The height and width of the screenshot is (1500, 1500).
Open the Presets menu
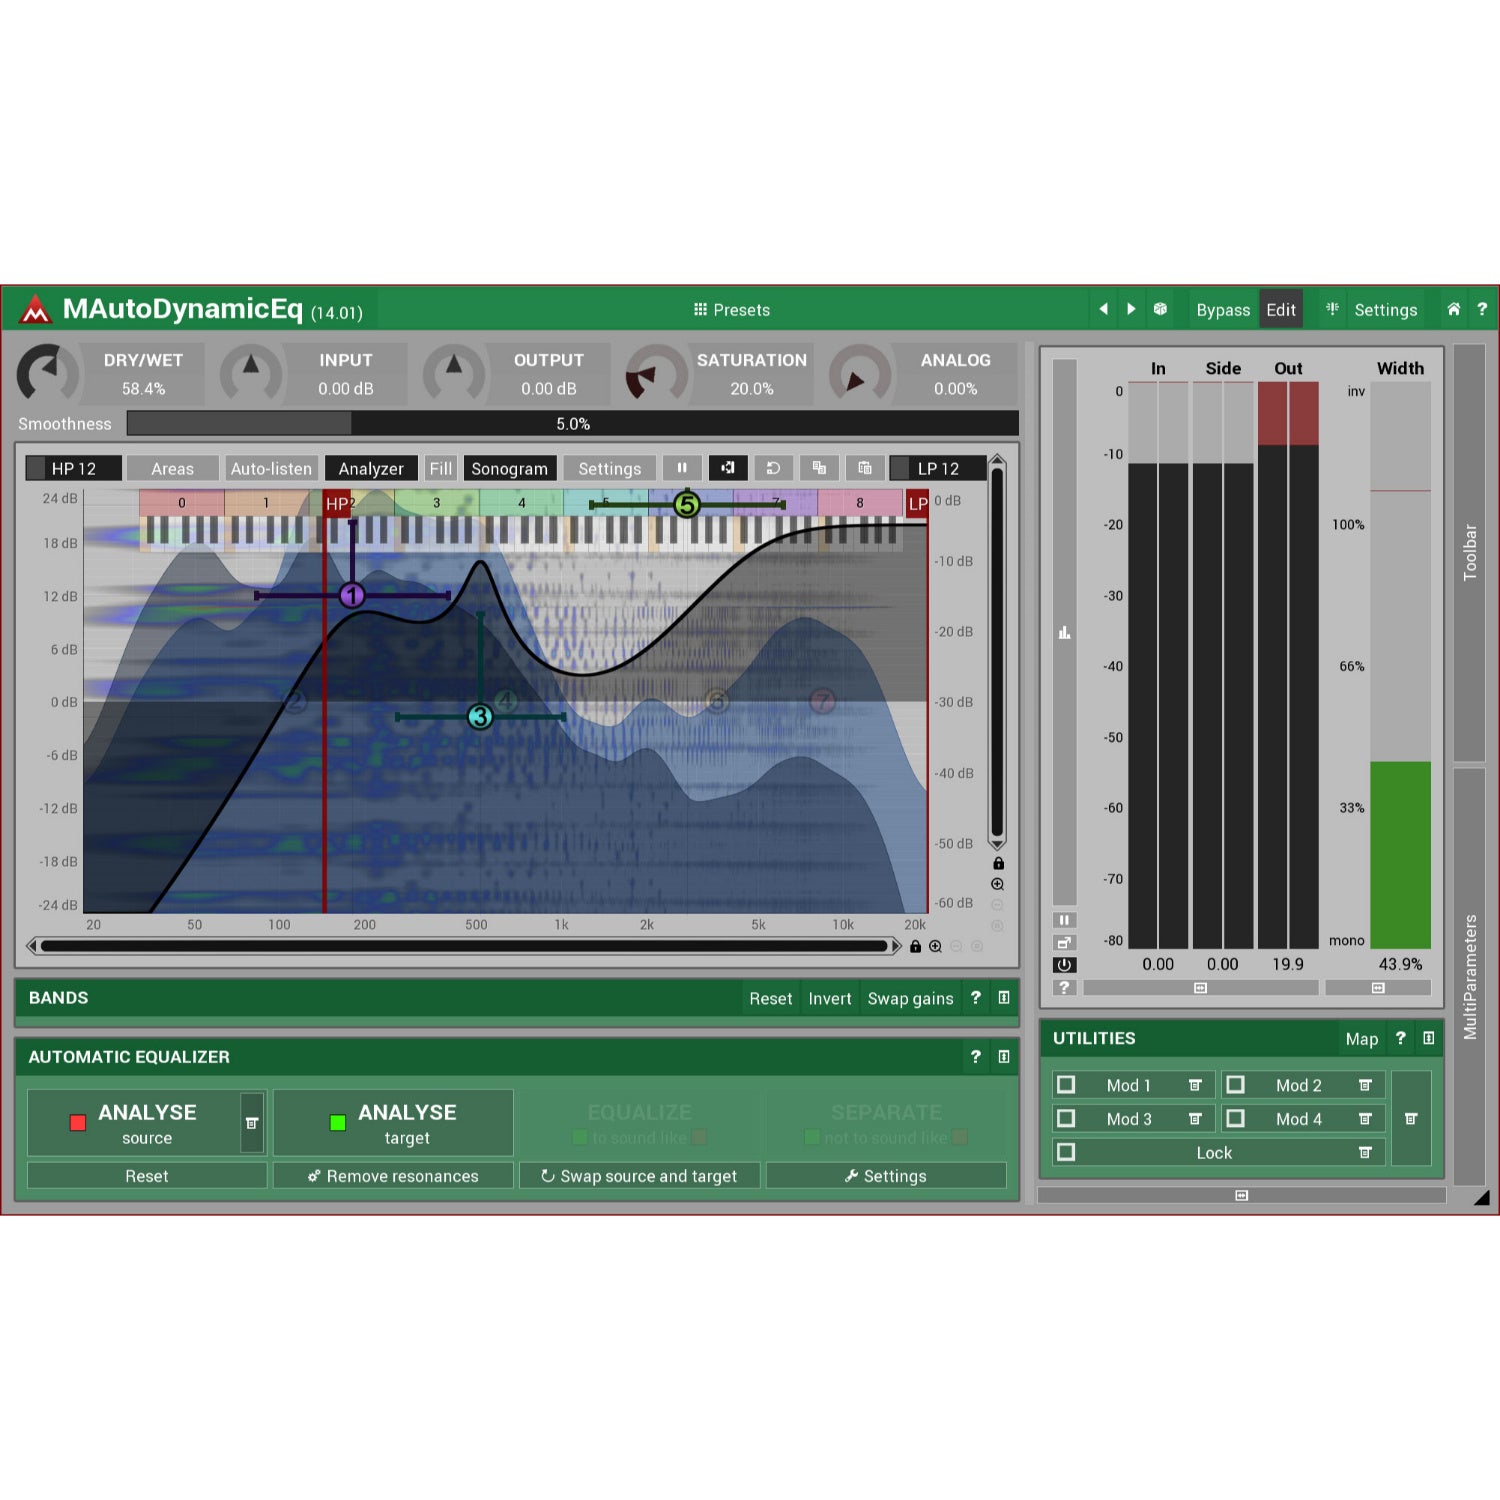click(x=732, y=310)
